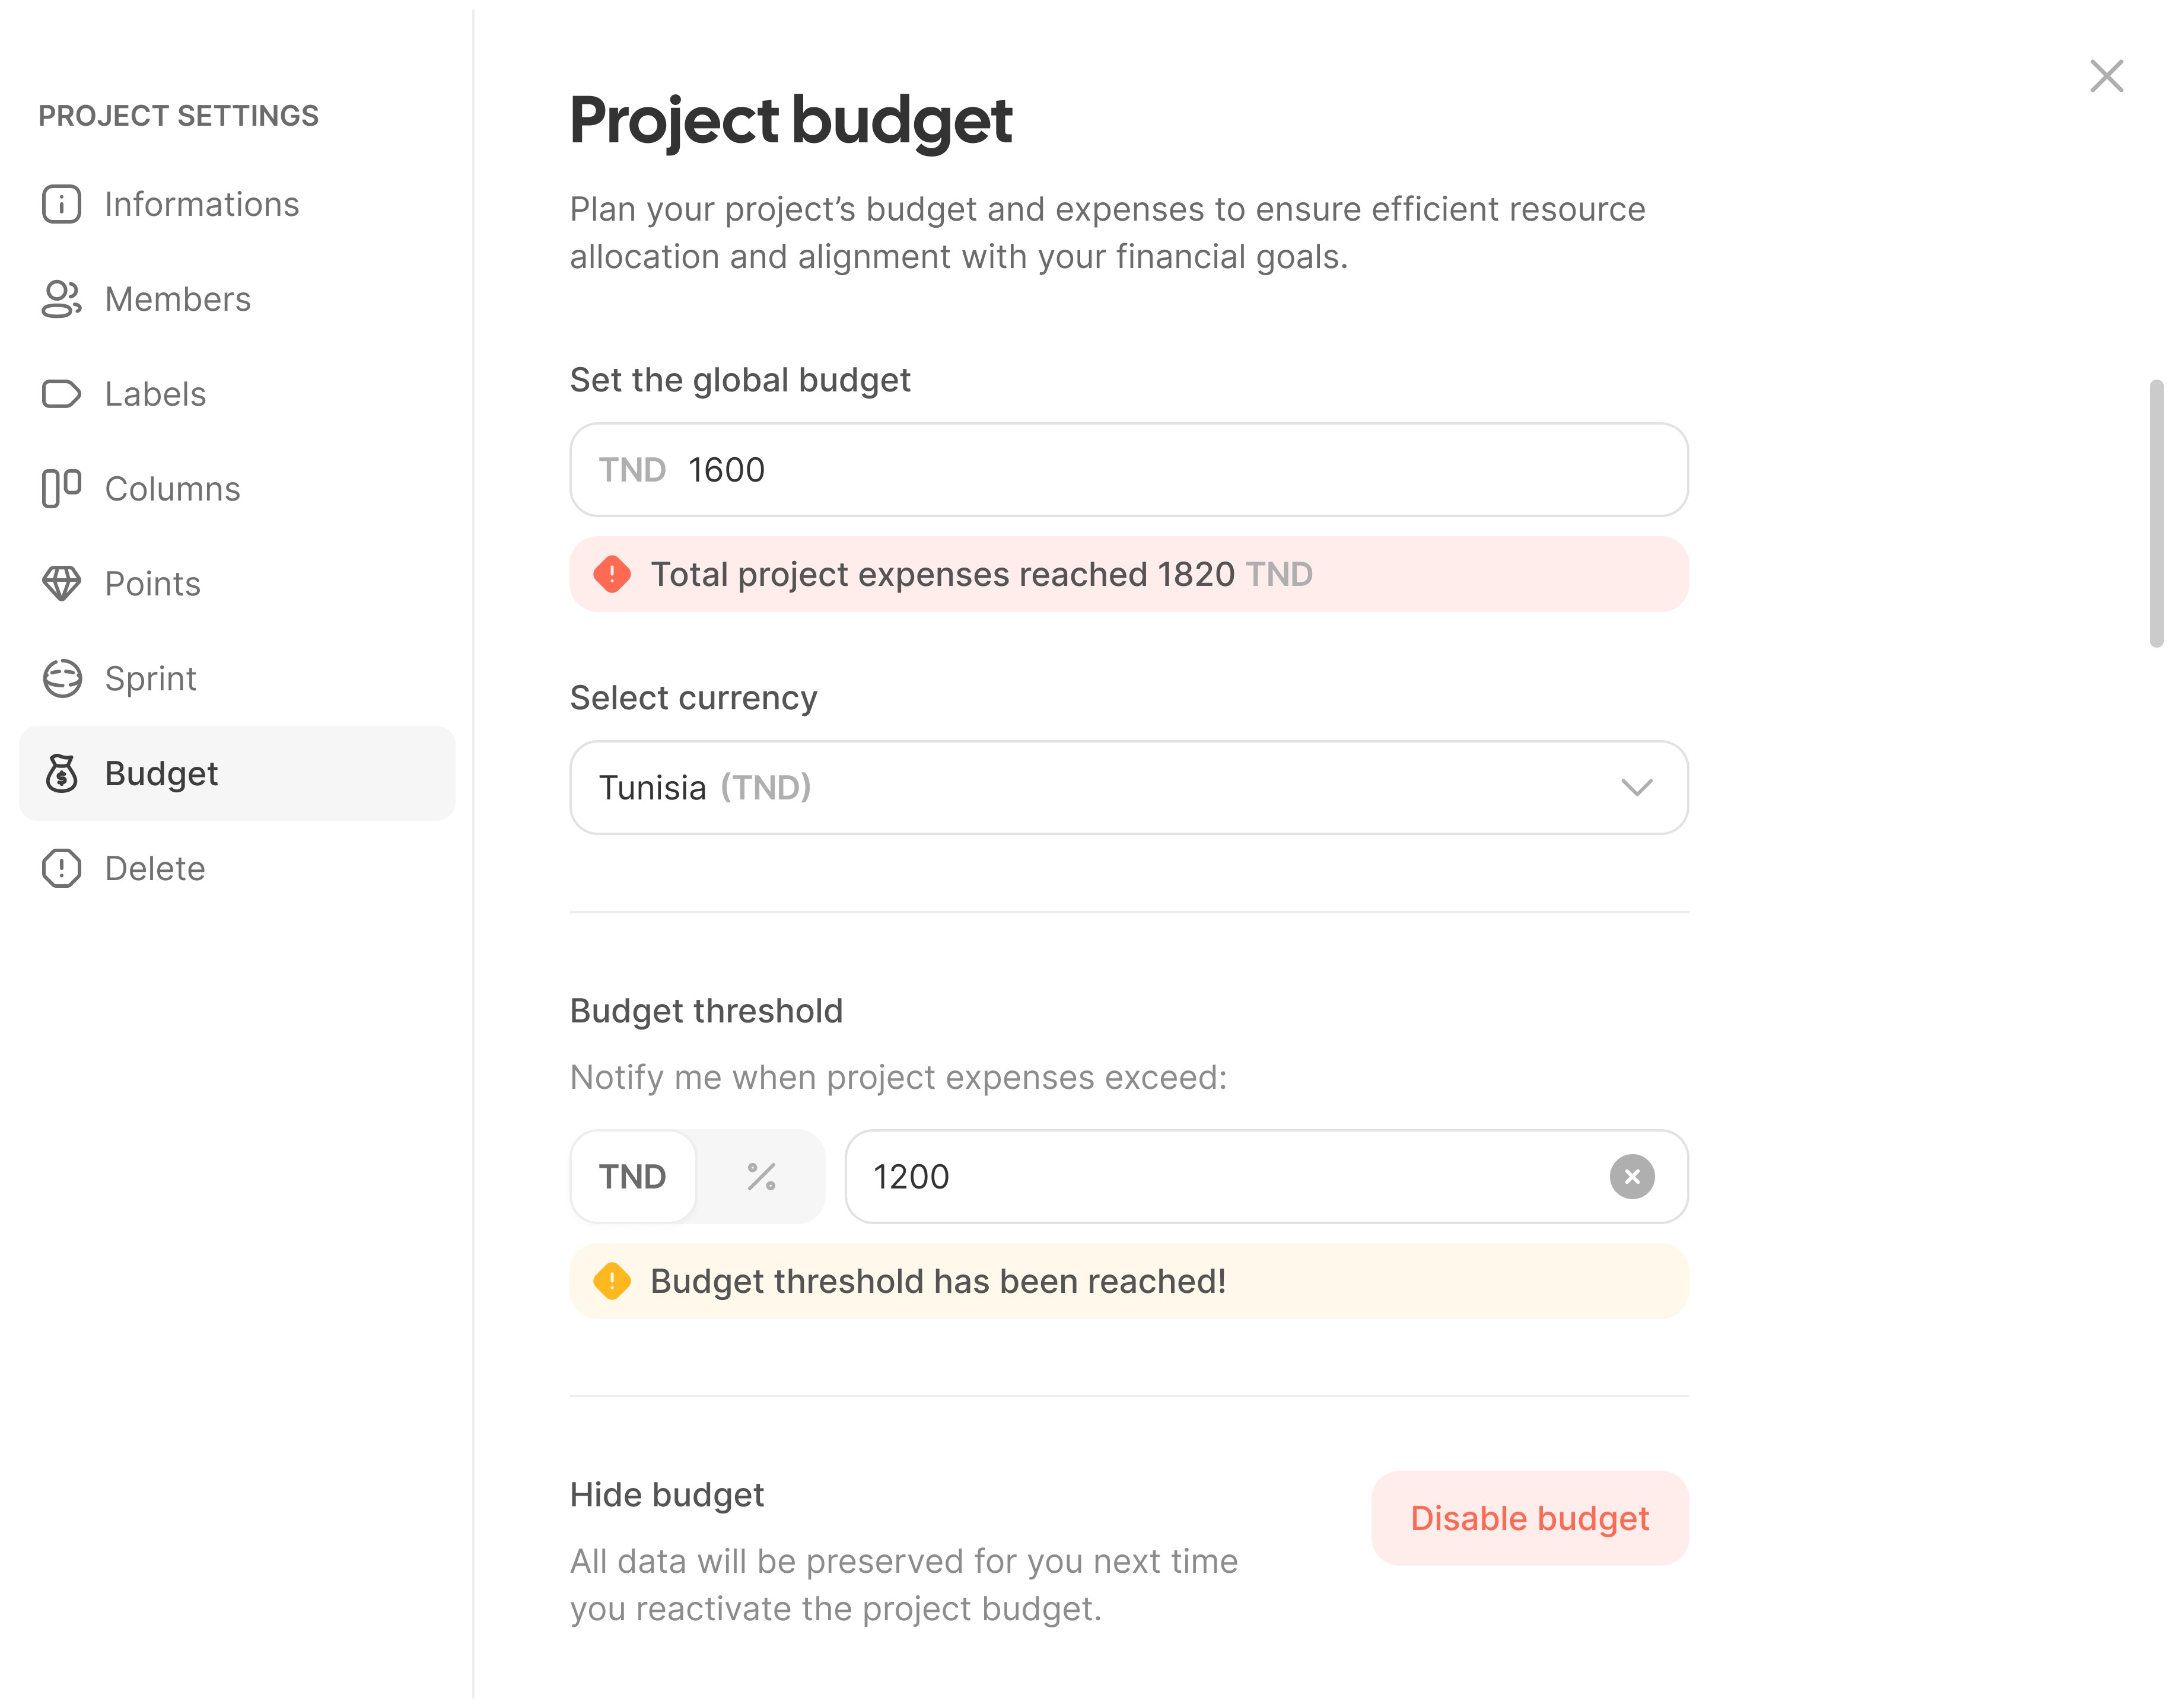The image size is (2183, 1708).
Task: Click the Labels tag icon
Action: [x=61, y=394]
